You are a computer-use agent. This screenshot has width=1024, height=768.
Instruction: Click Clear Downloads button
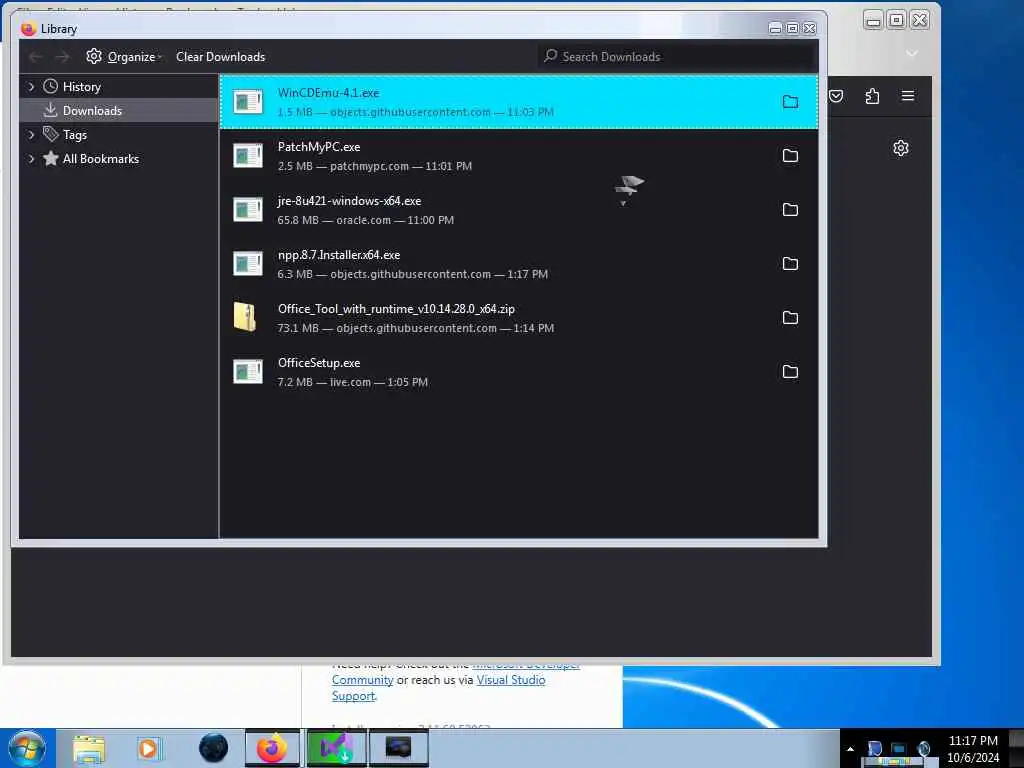[221, 57]
